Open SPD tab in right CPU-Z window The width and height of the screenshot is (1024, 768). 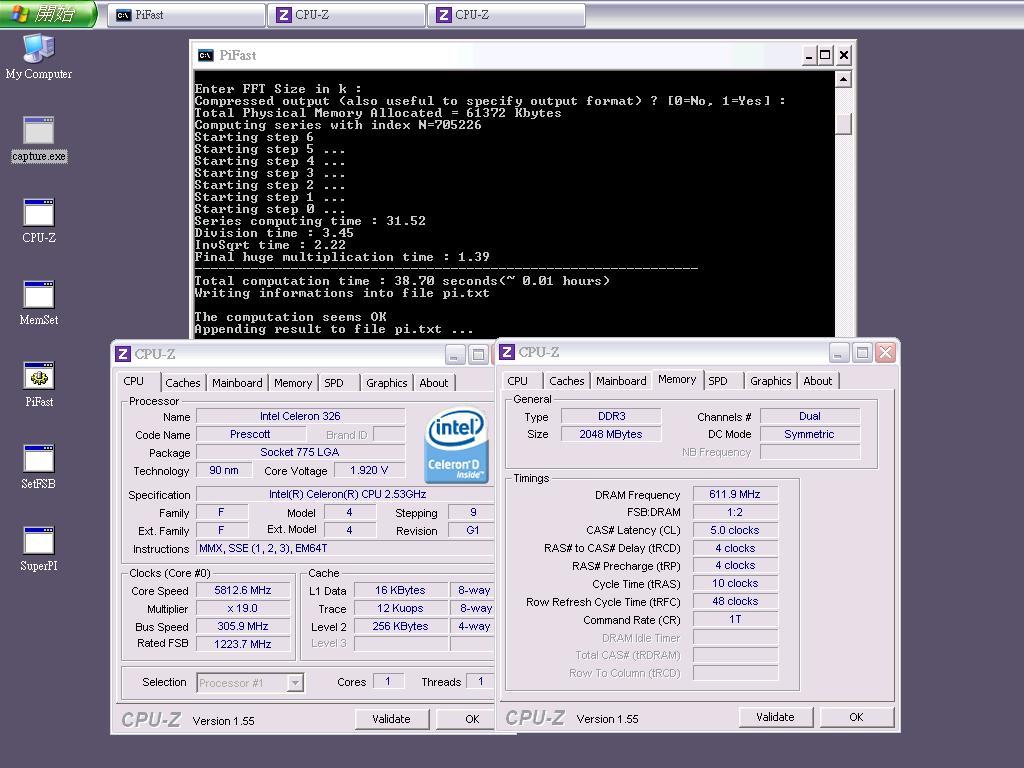point(718,381)
